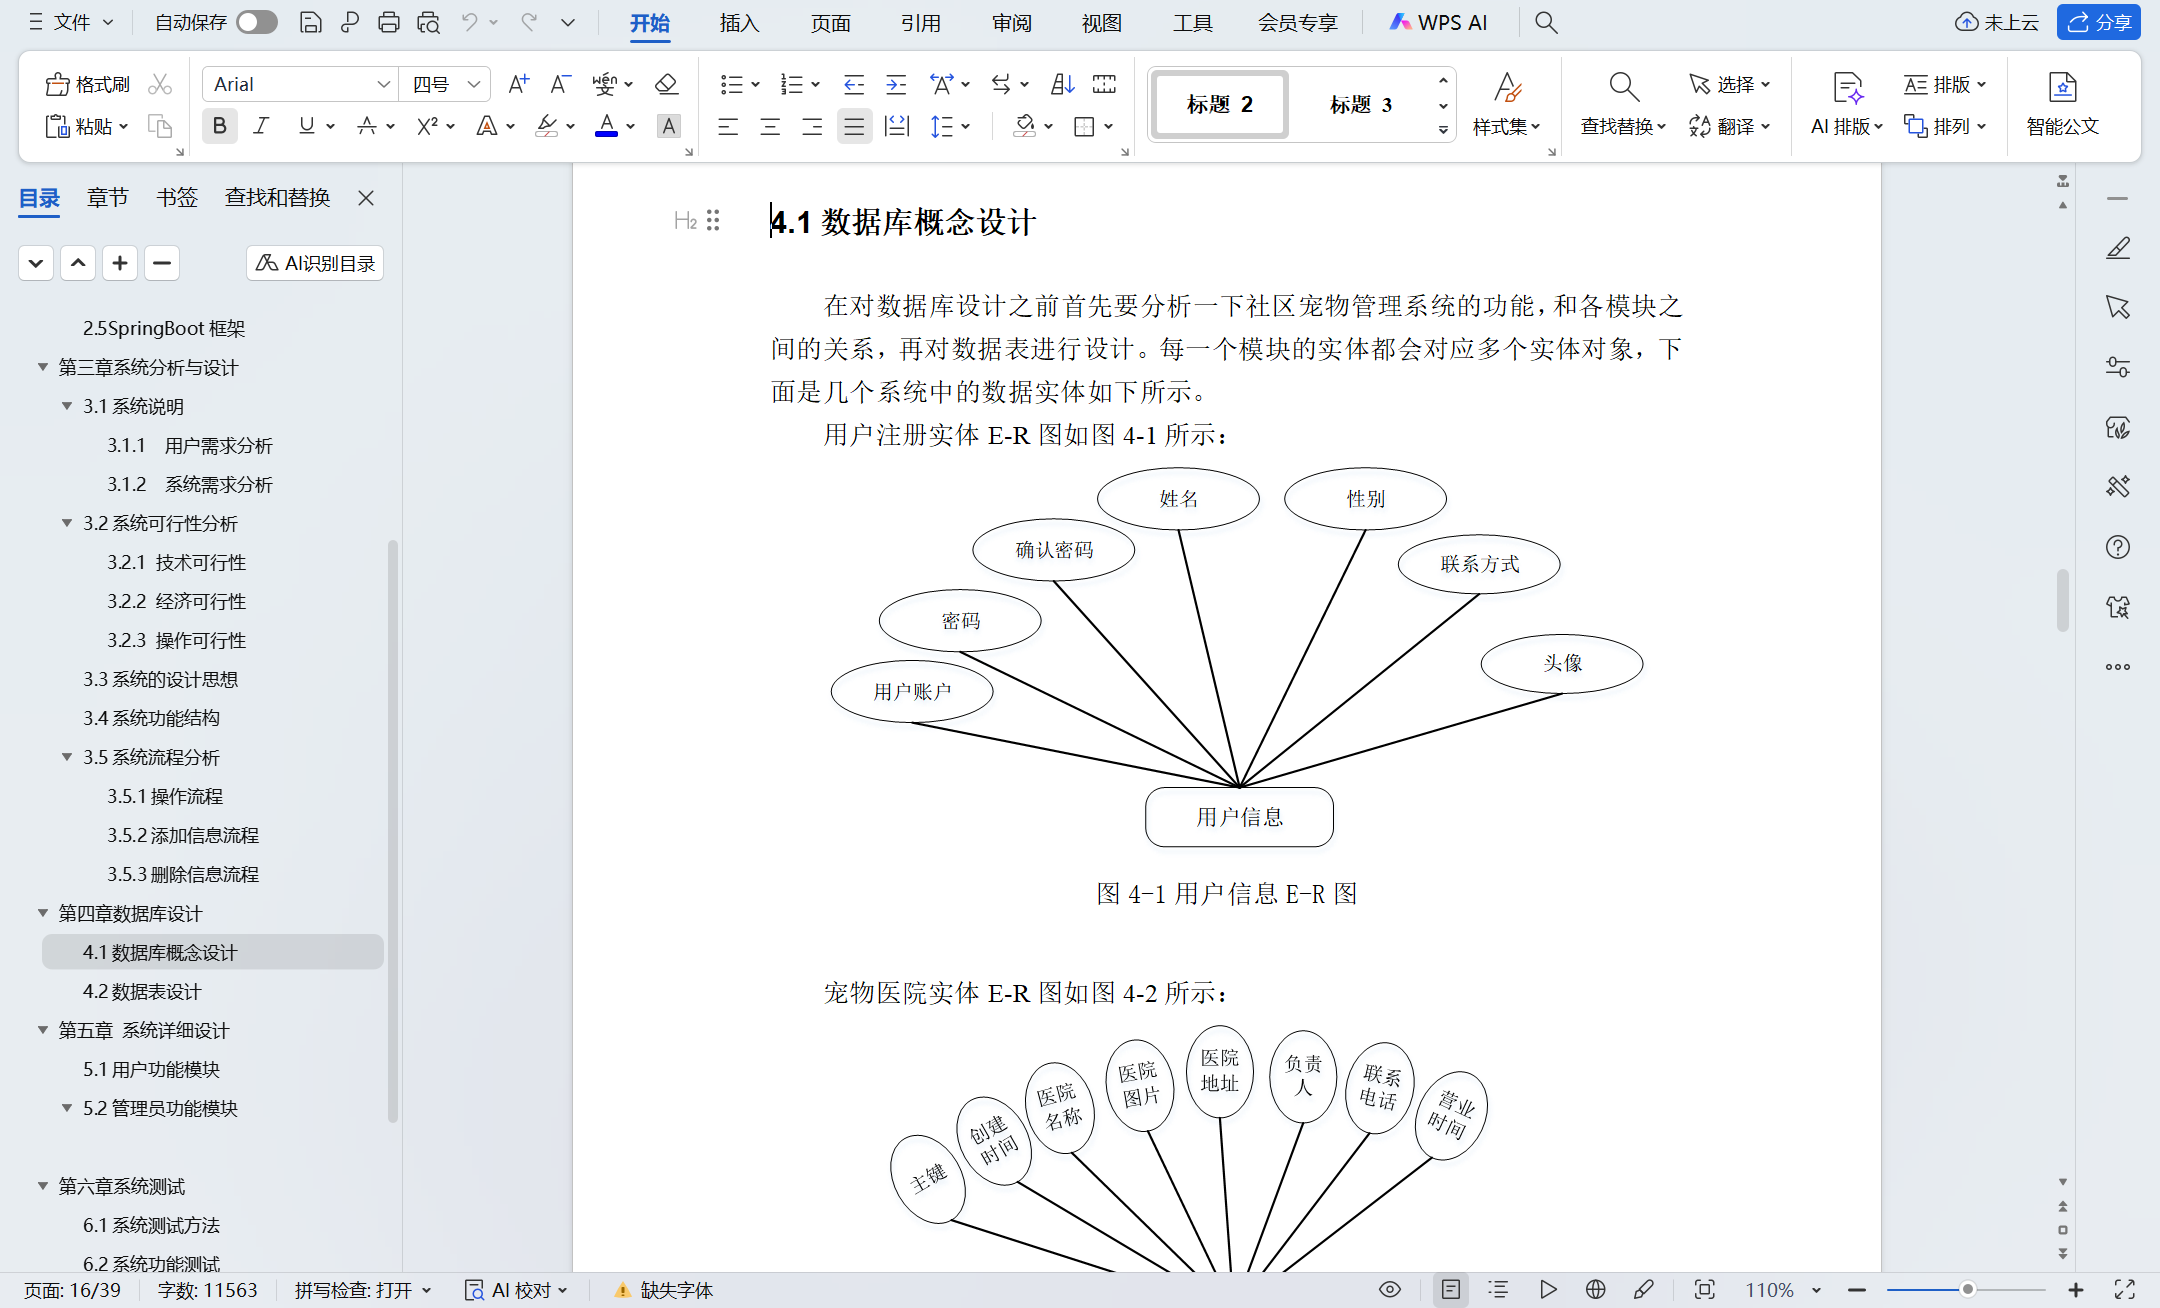
Task: Open print preview icon
Action: click(429, 22)
